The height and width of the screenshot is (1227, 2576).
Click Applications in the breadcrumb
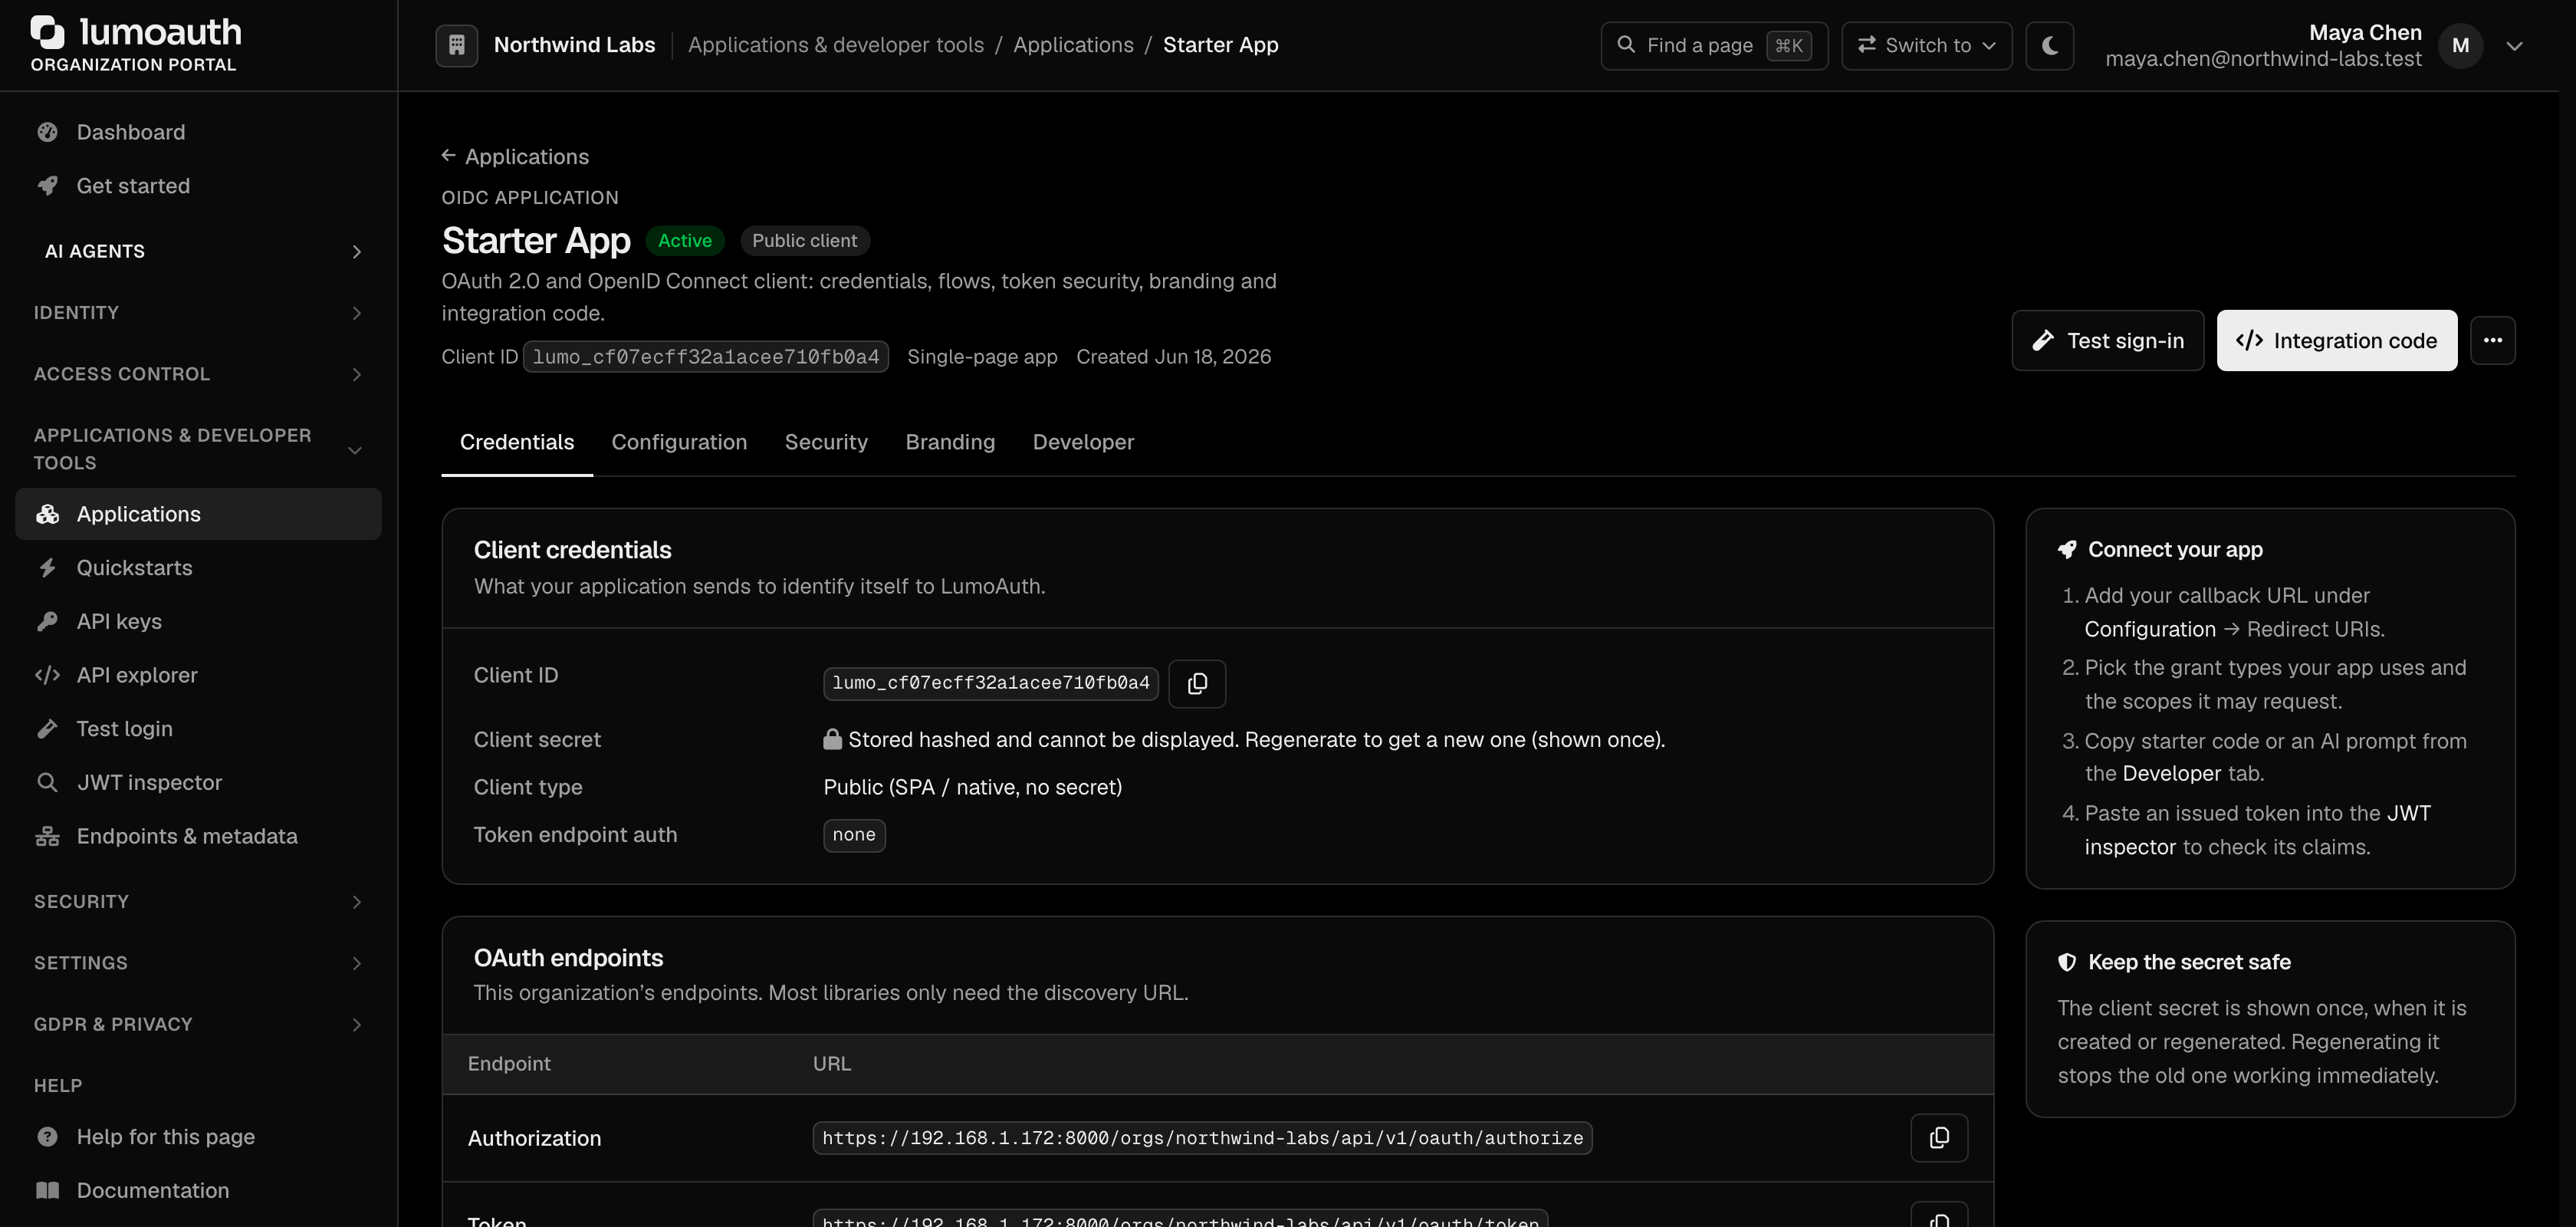click(x=1073, y=45)
